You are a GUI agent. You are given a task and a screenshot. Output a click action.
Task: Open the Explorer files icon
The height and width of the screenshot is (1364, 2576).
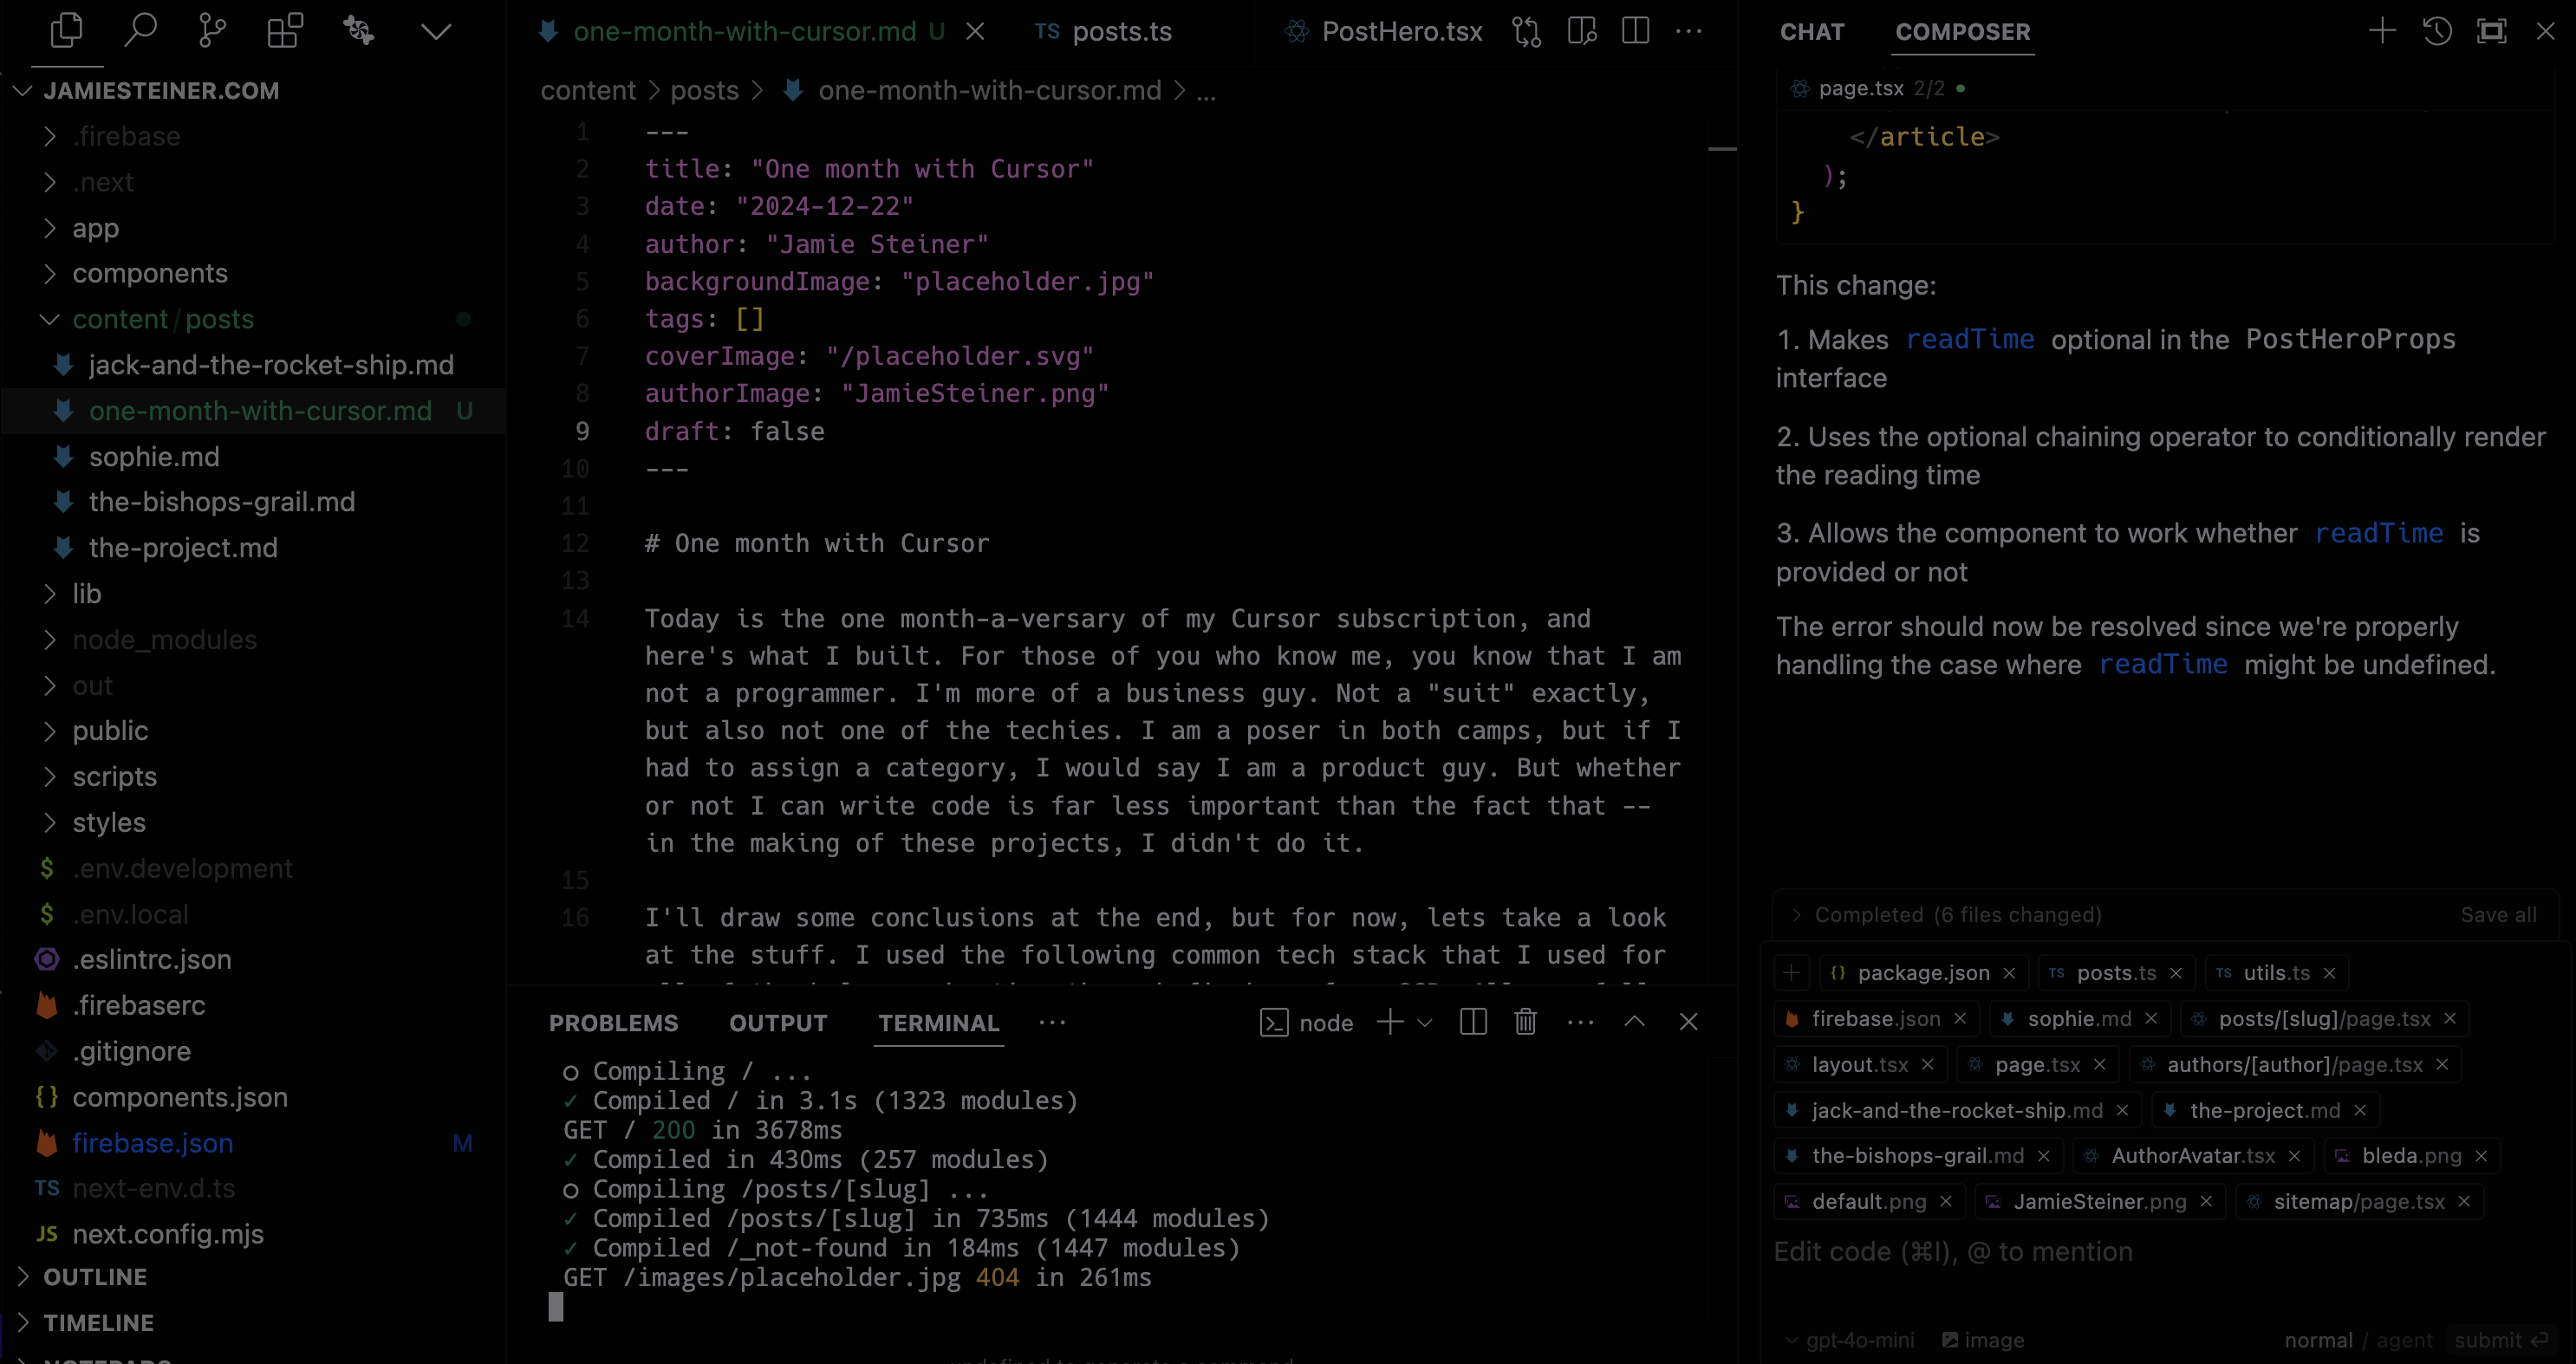point(66,31)
